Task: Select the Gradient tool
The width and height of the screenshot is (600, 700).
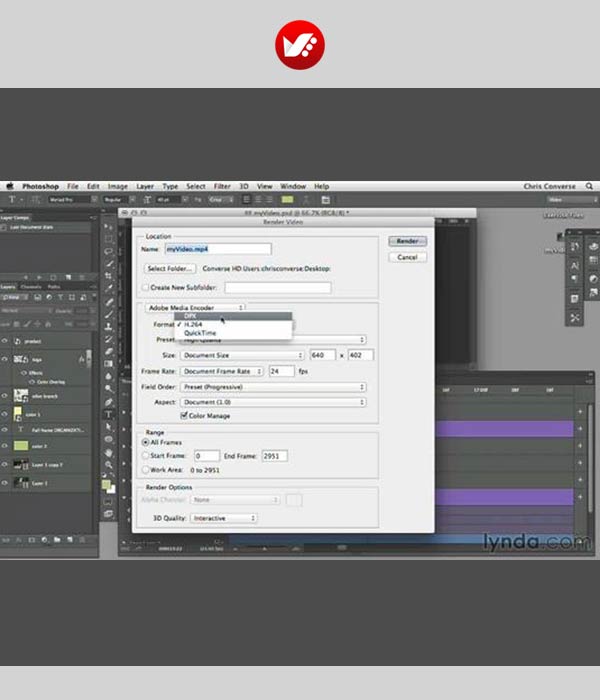Action: (x=108, y=364)
